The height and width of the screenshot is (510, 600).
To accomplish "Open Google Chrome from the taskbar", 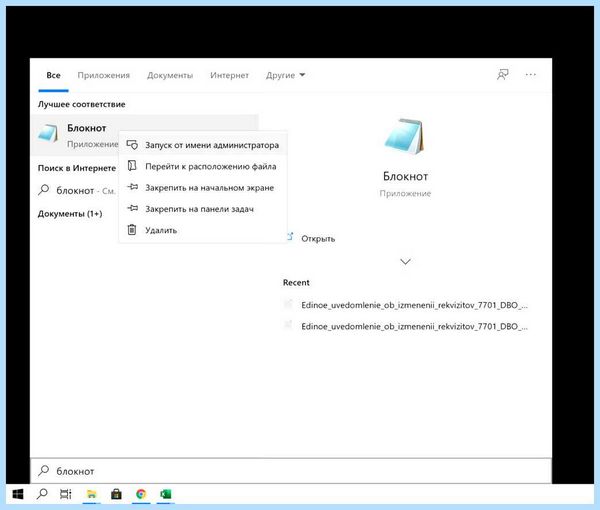I will pyautogui.click(x=141, y=494).
